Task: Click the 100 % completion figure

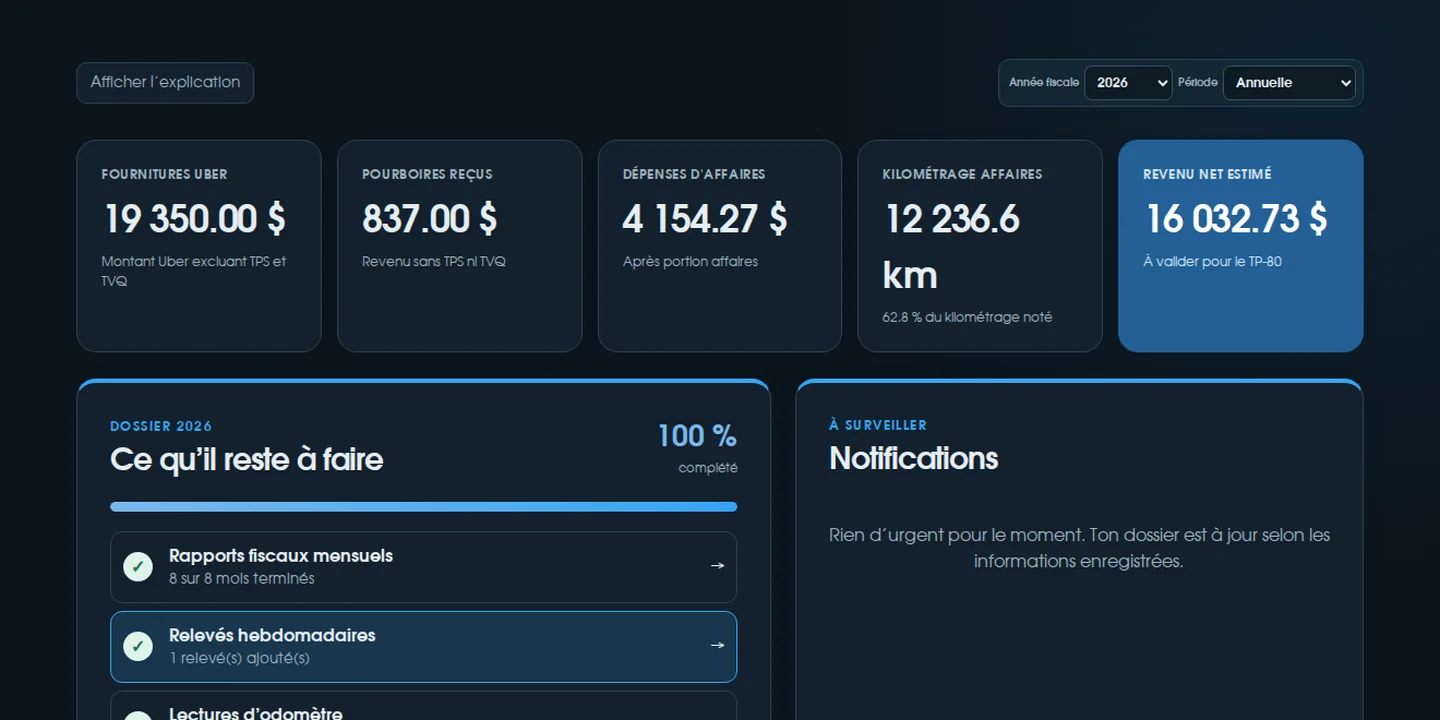Action: pos(697,436)
